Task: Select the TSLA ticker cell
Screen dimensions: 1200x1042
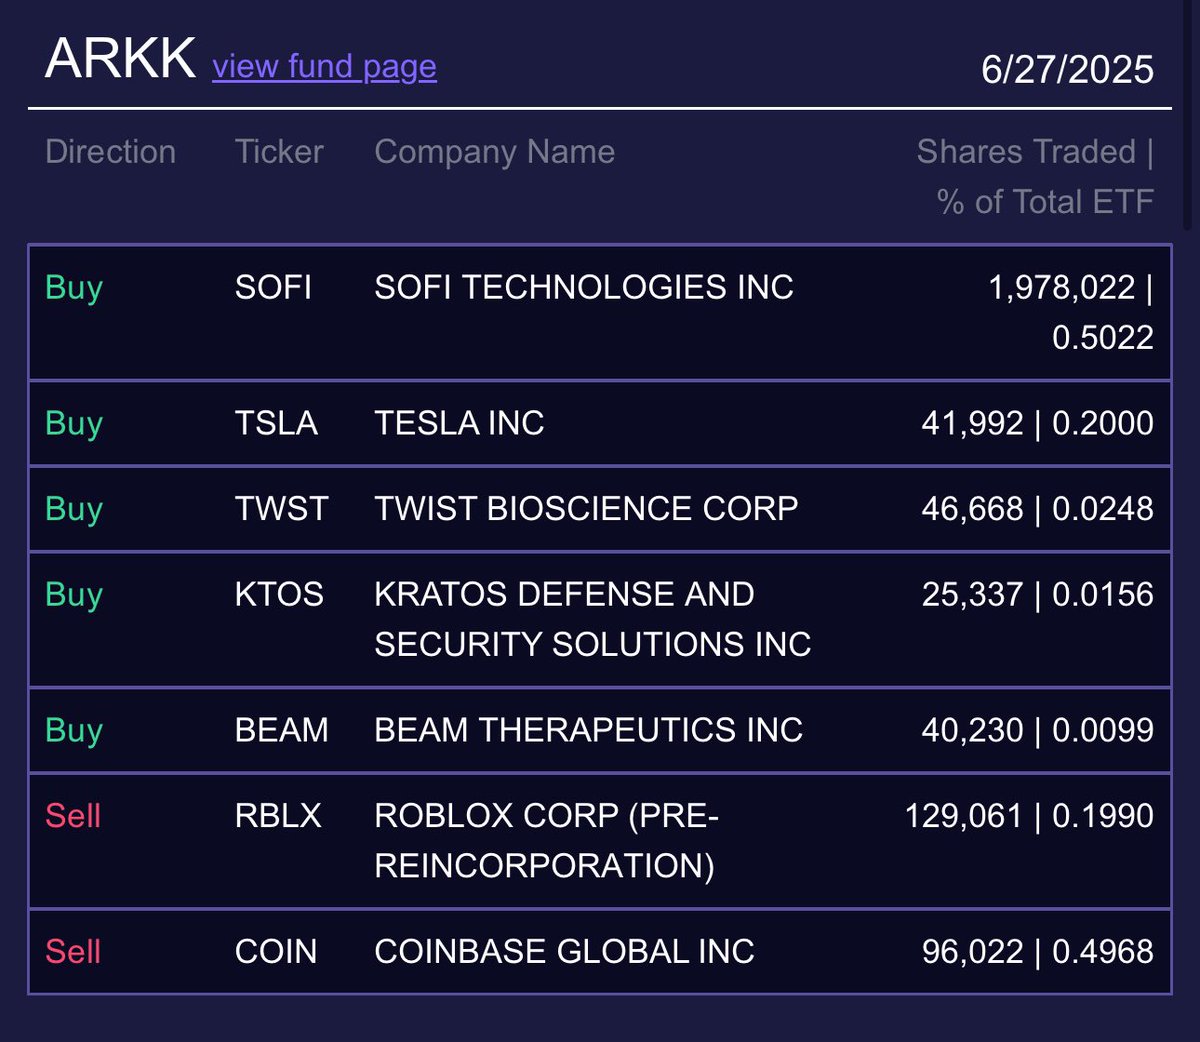Action: (x=276, y=424)
